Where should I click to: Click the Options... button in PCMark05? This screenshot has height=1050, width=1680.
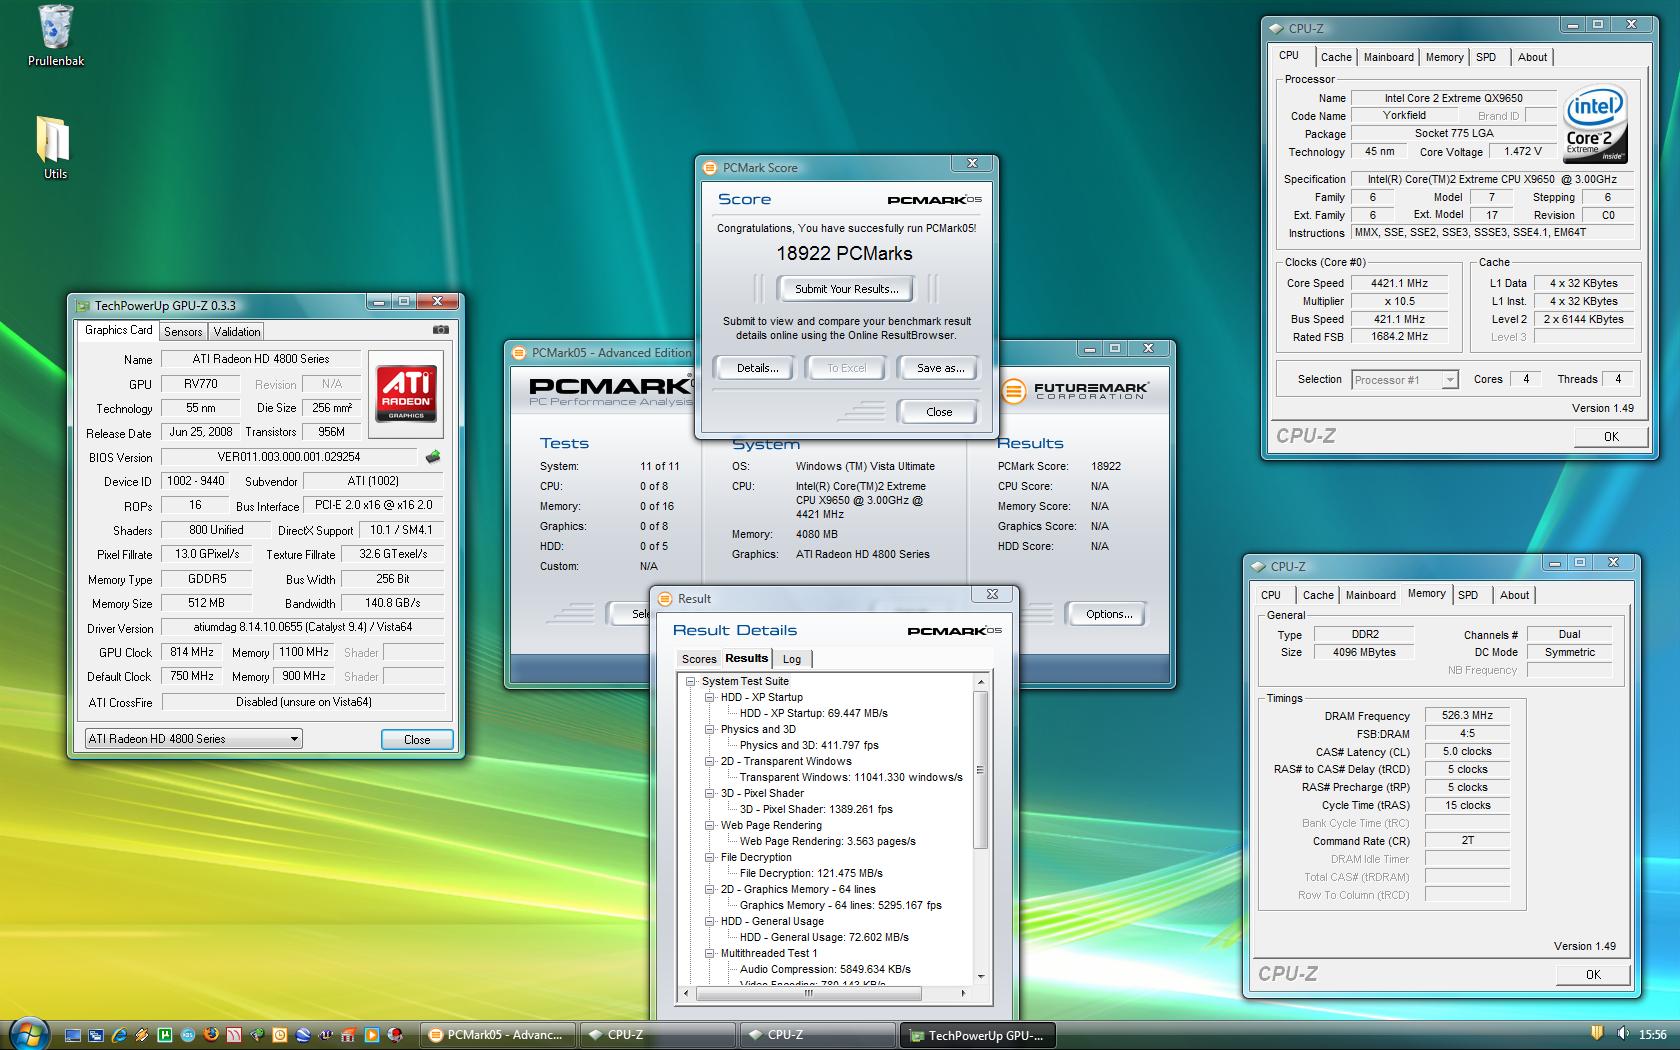click(1108, 614)
